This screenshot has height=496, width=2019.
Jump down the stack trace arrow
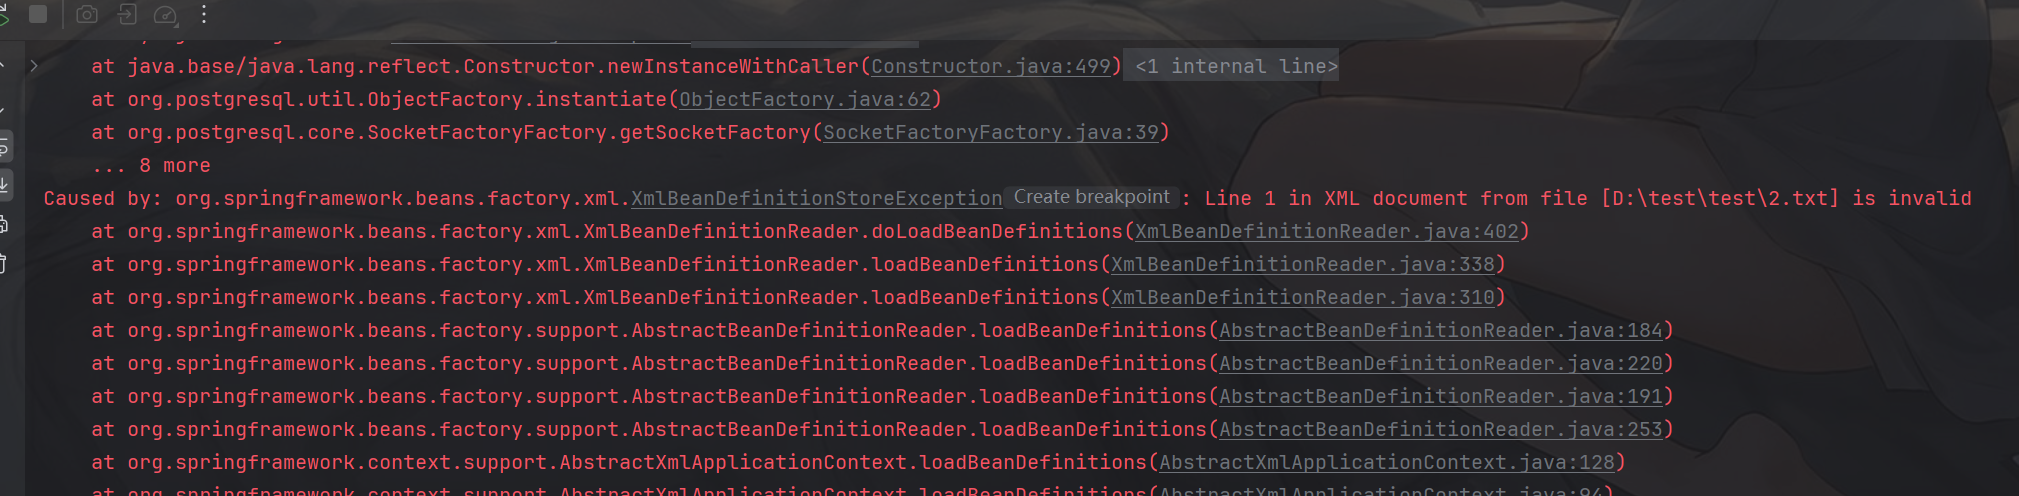4,107
